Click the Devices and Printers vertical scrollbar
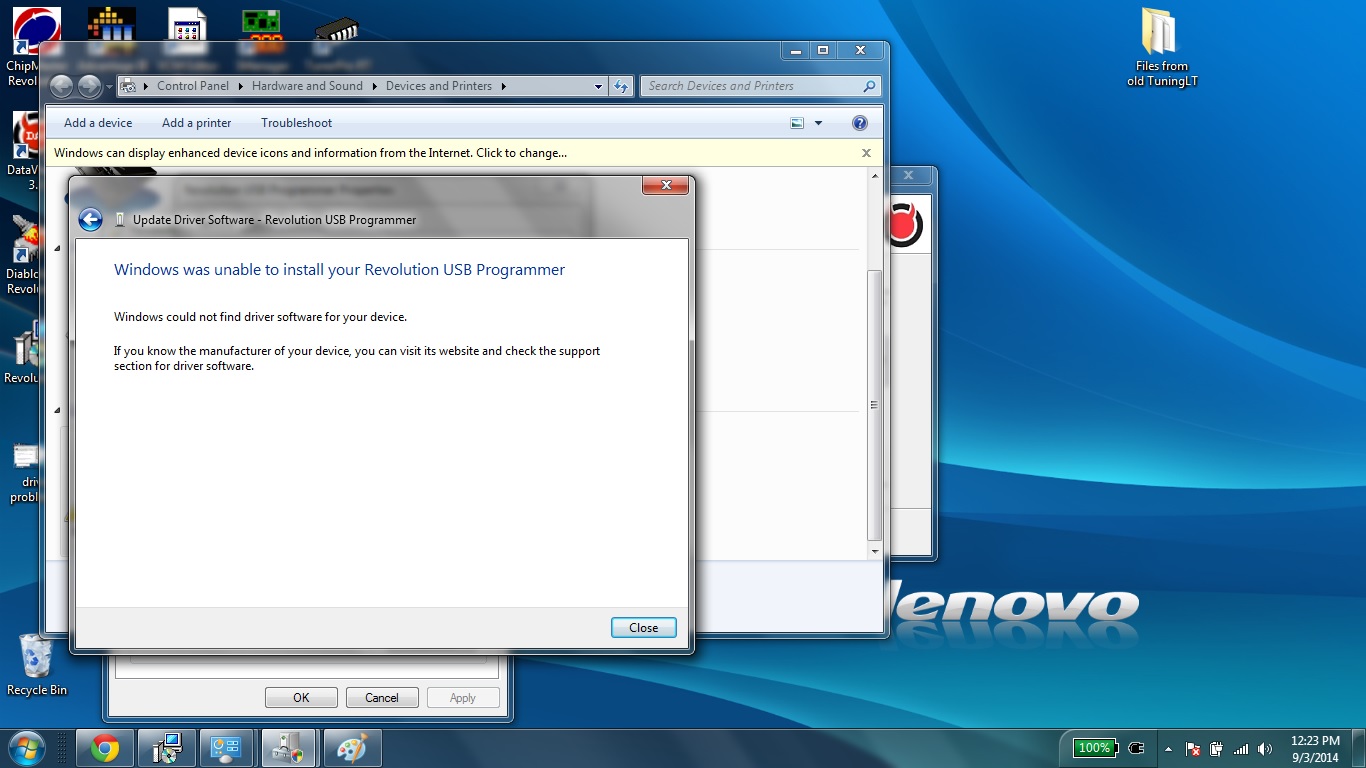1366x768 pixels. (x=874, y=404)
